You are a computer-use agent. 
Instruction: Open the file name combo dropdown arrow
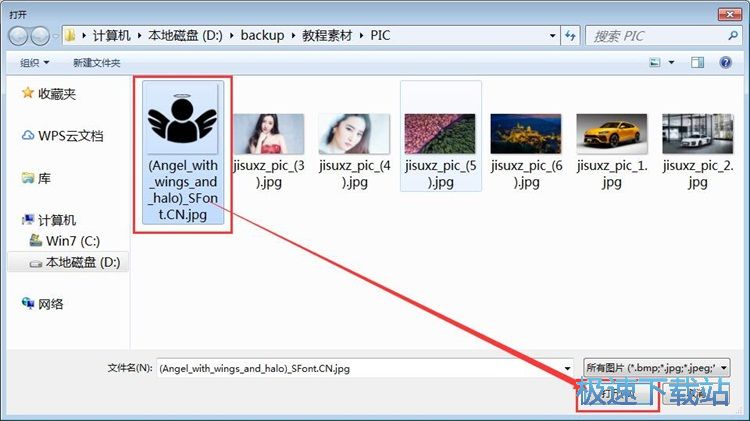(567, 368)
